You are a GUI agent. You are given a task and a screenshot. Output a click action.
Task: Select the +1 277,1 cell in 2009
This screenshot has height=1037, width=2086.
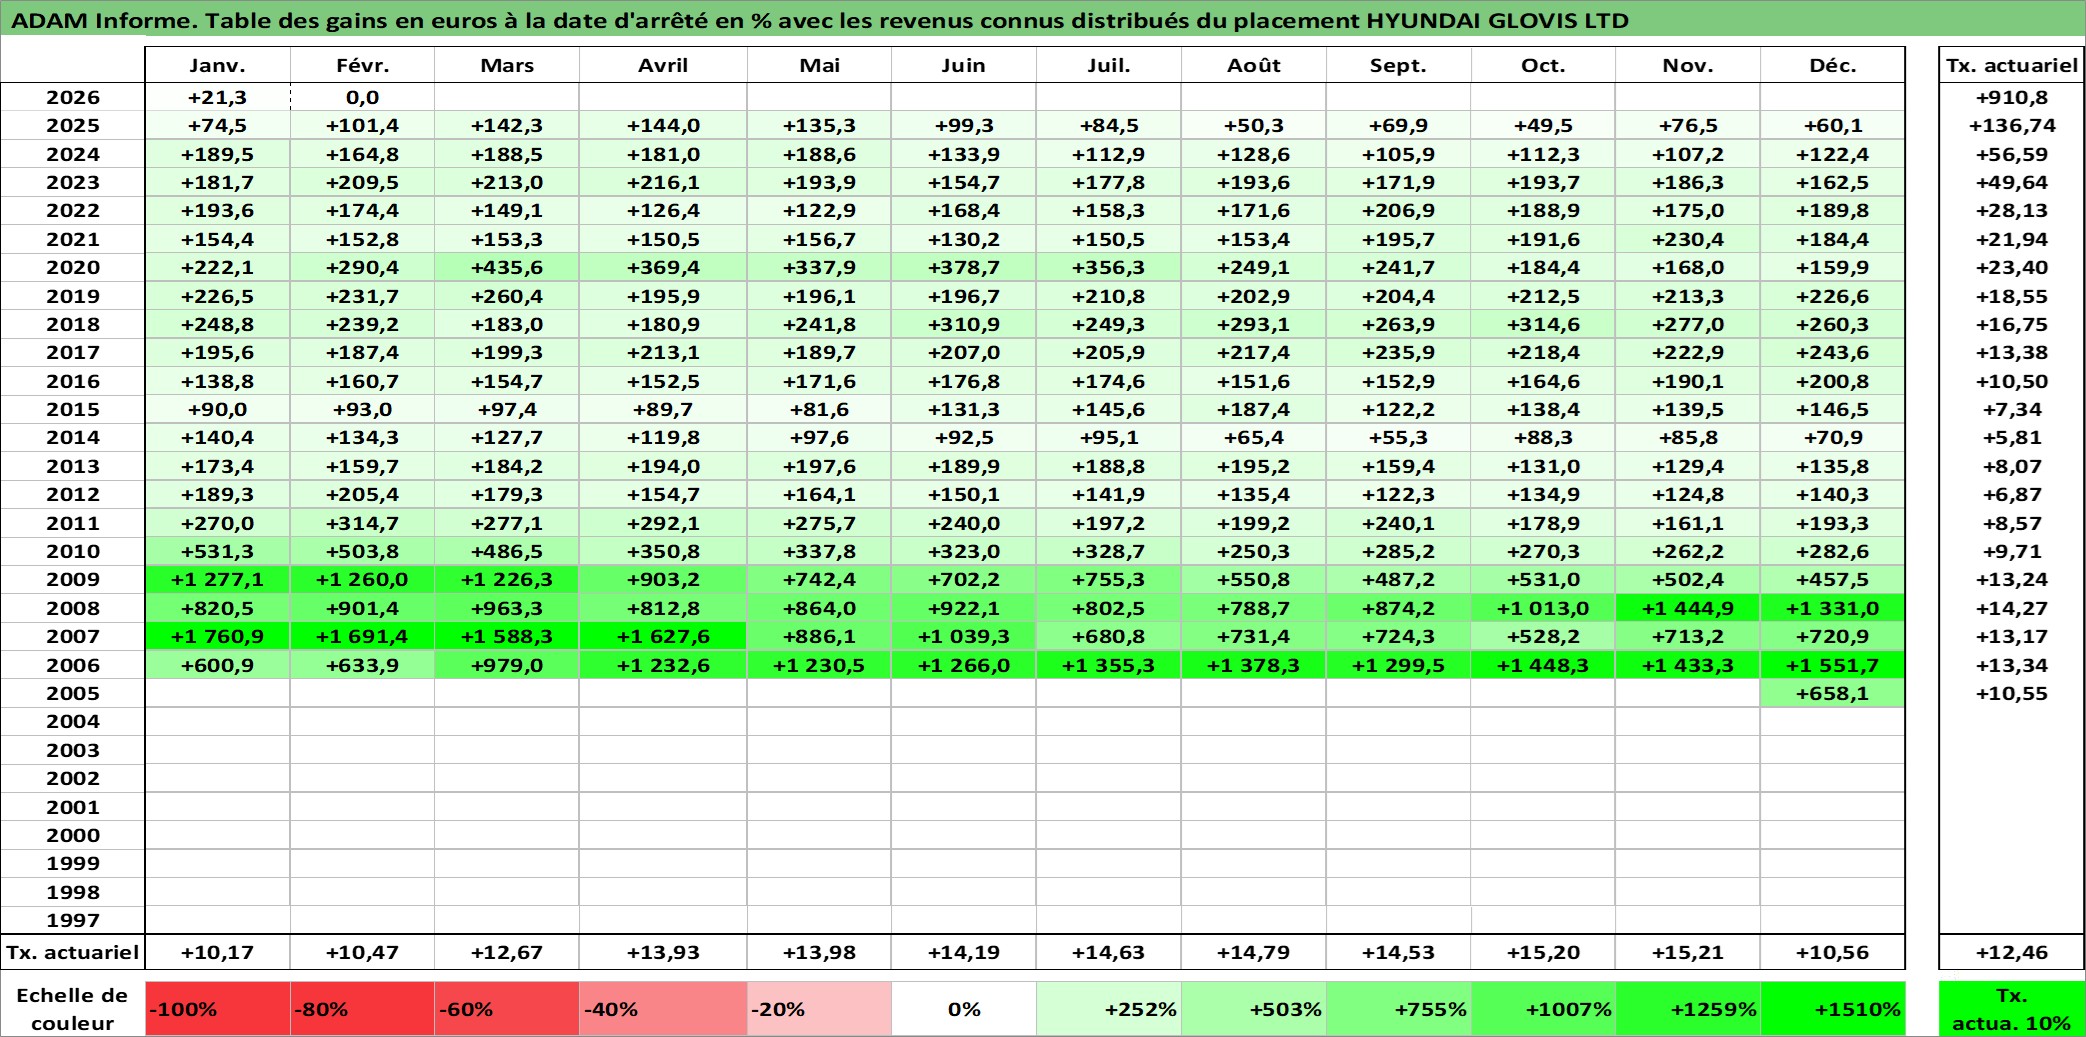pyautogui.click(x=217, y=579)
